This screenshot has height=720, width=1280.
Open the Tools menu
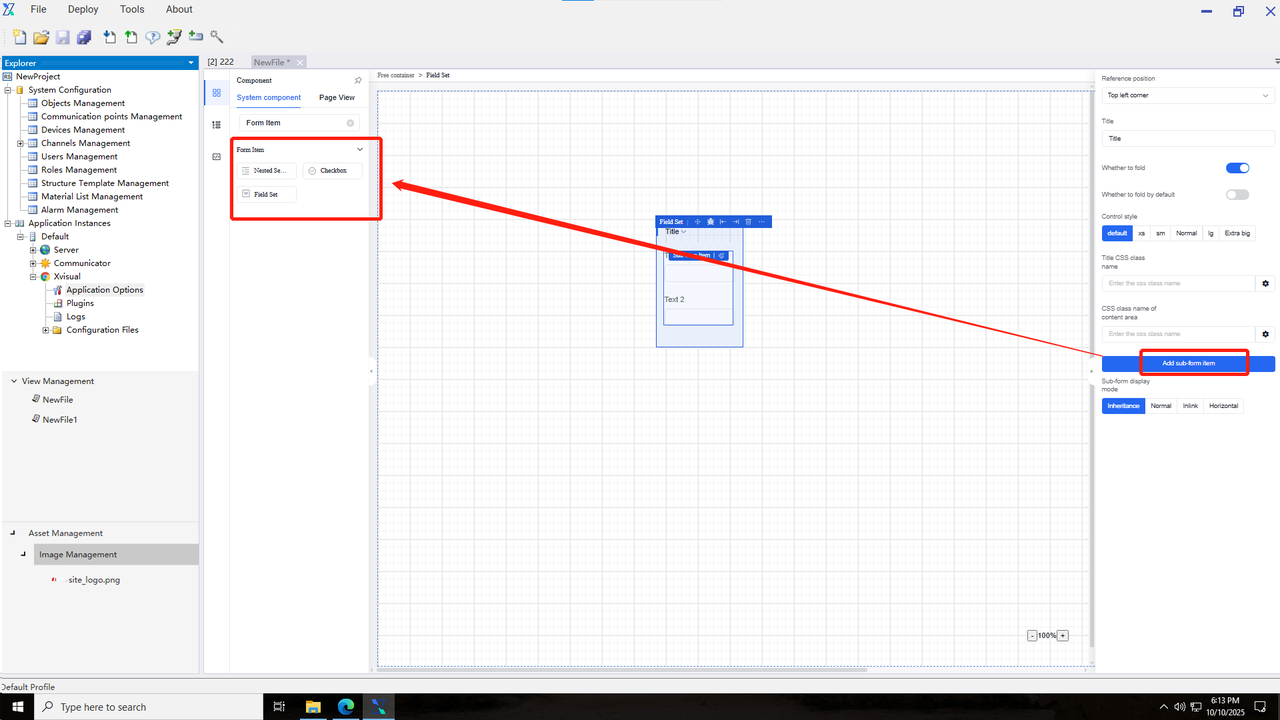click(132, 9)
